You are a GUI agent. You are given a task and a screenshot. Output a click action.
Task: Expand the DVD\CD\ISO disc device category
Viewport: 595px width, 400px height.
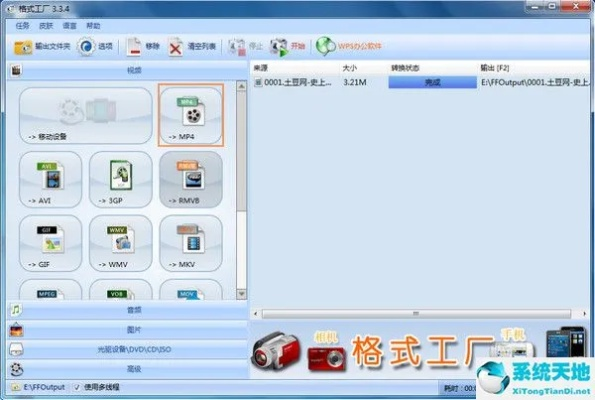tap(127, 349)
